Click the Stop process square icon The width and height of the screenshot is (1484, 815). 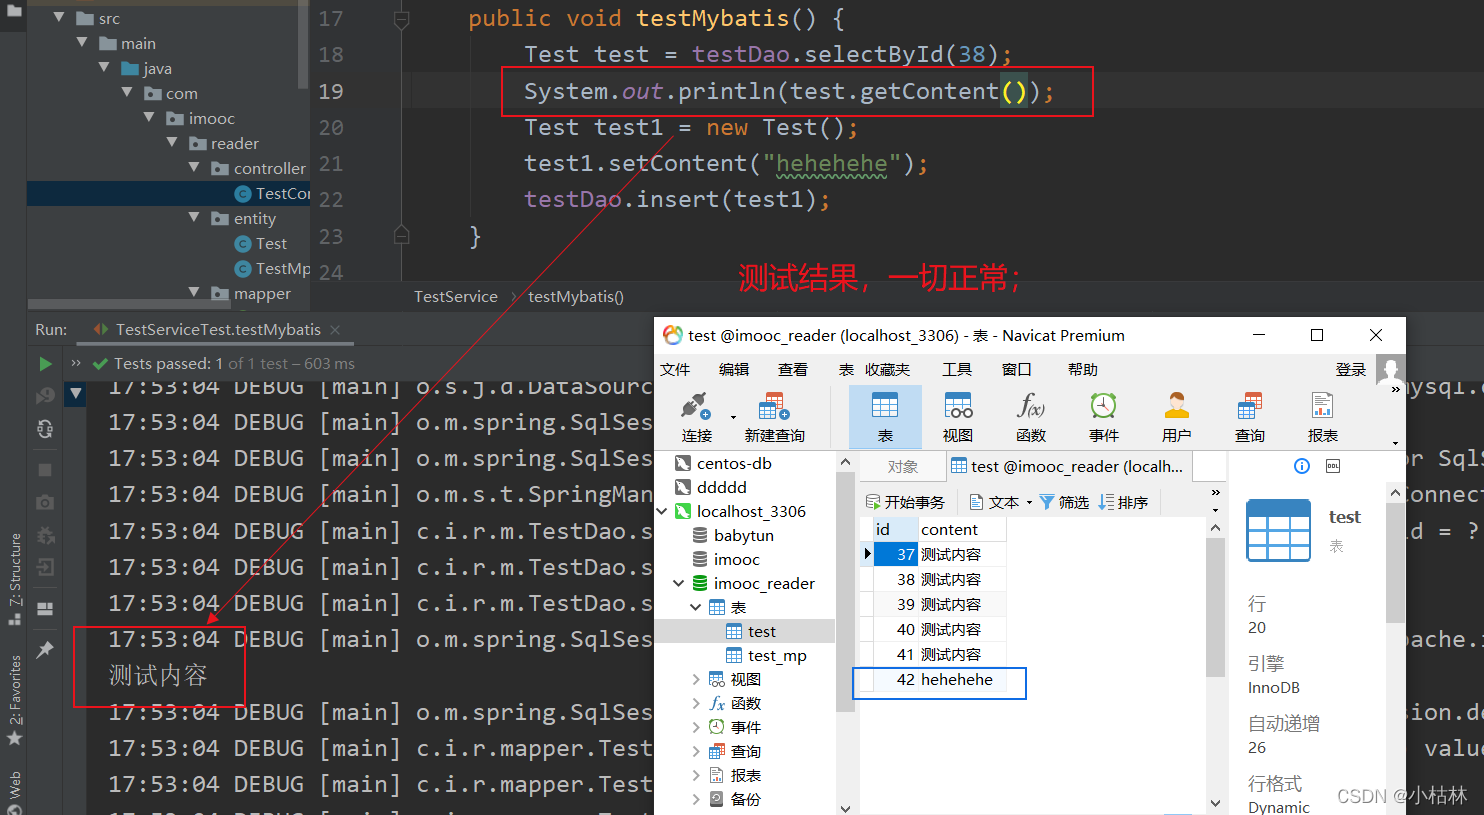[x=45, y=469]
